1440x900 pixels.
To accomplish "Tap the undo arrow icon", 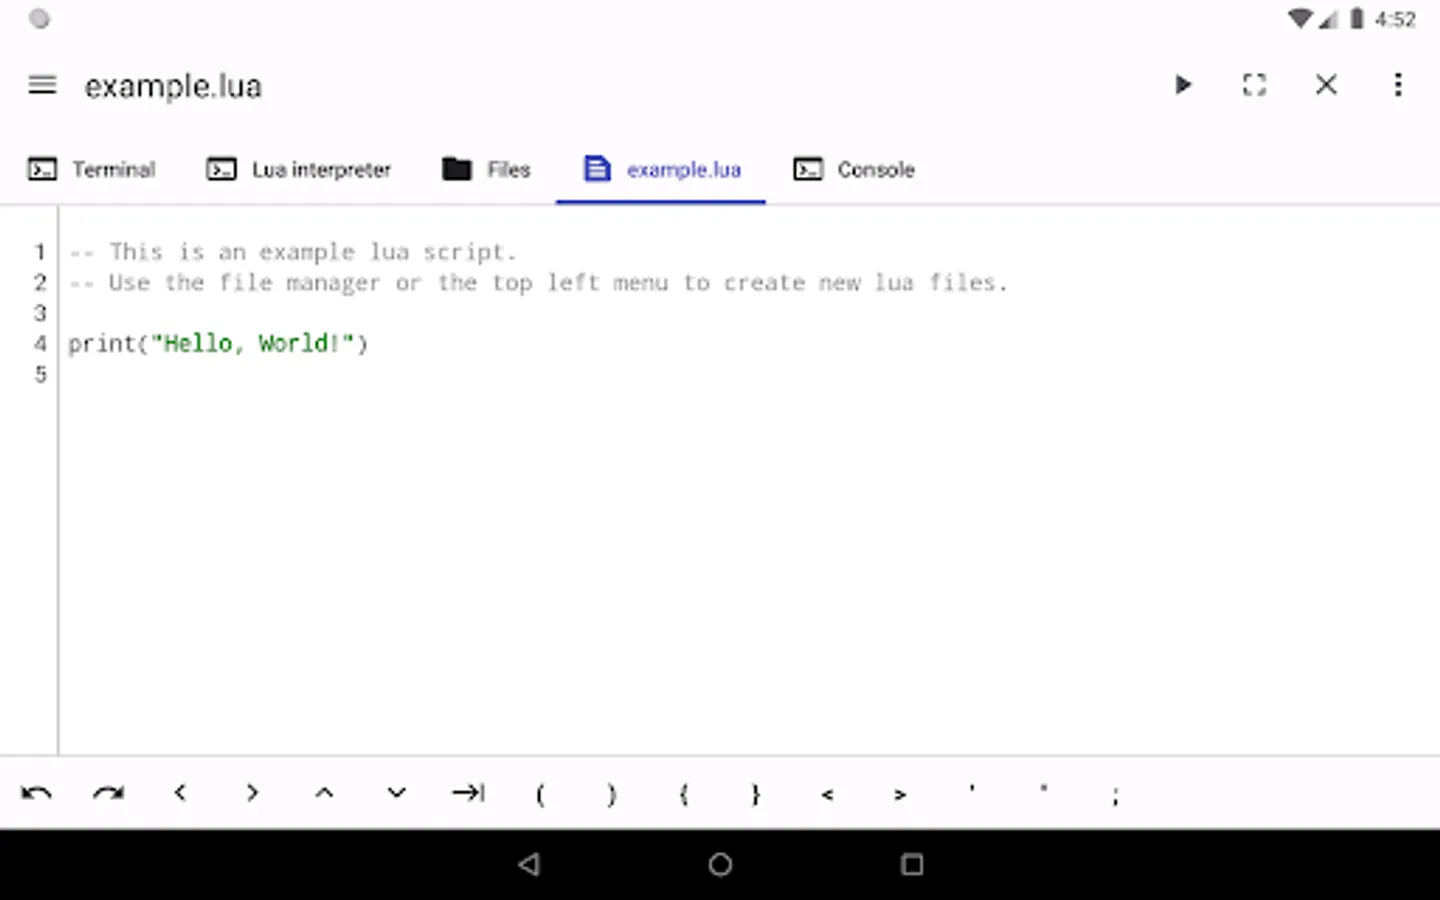I will (36, 794).
